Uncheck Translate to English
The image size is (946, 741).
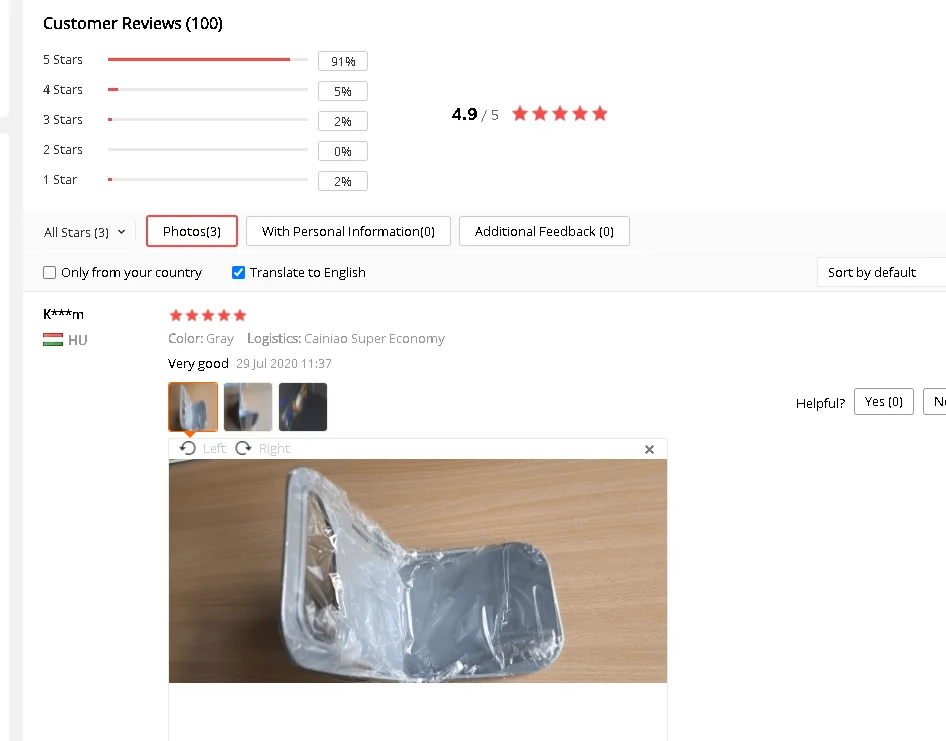click(238, 273)
